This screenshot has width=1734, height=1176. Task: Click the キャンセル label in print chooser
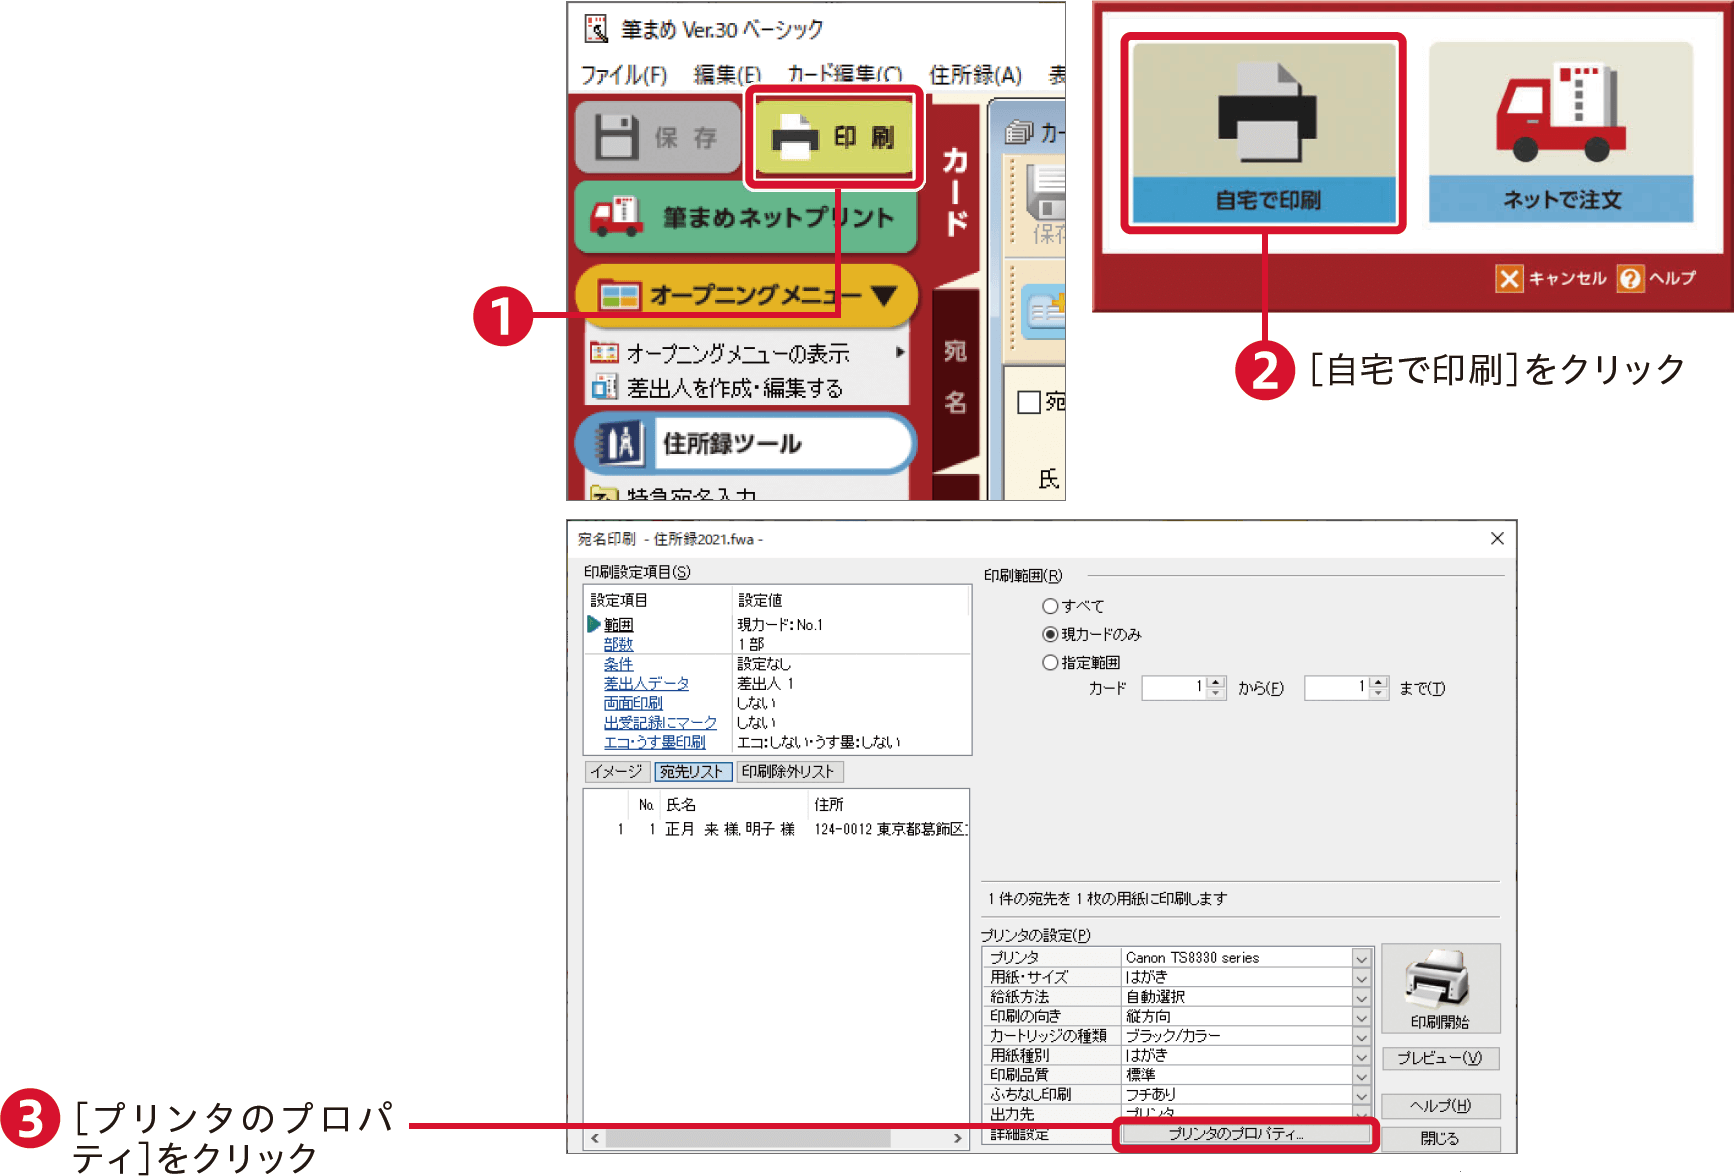click(x=1568, y=278)
